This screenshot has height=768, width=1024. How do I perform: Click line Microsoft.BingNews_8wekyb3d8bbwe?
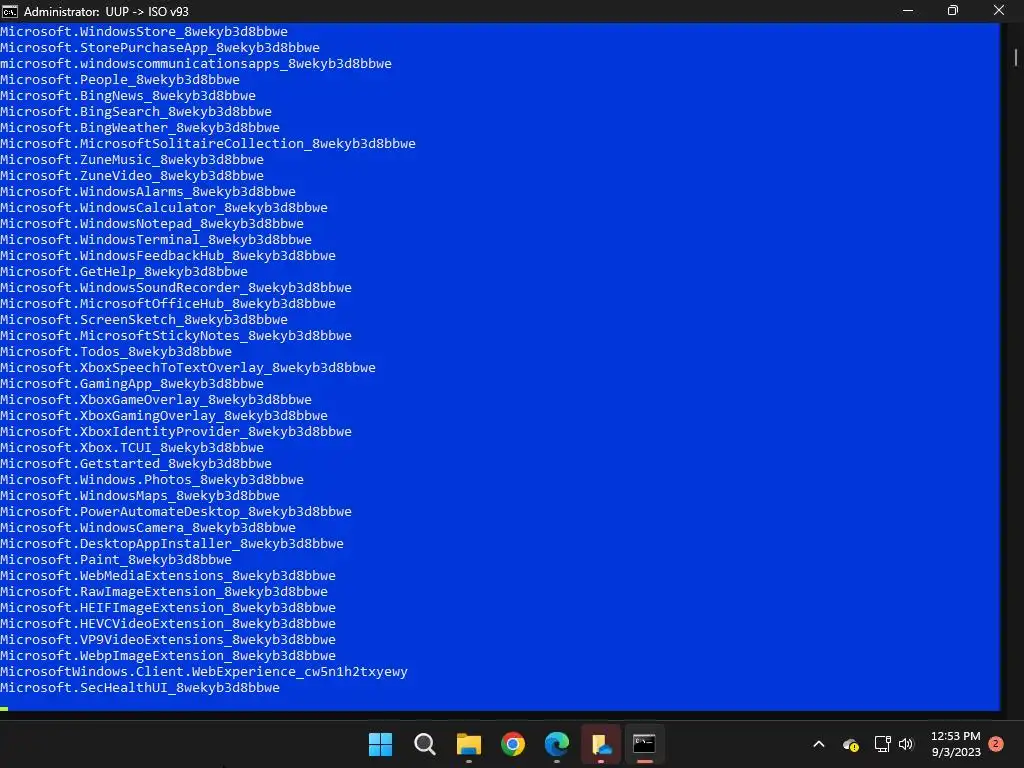point(128,95)
